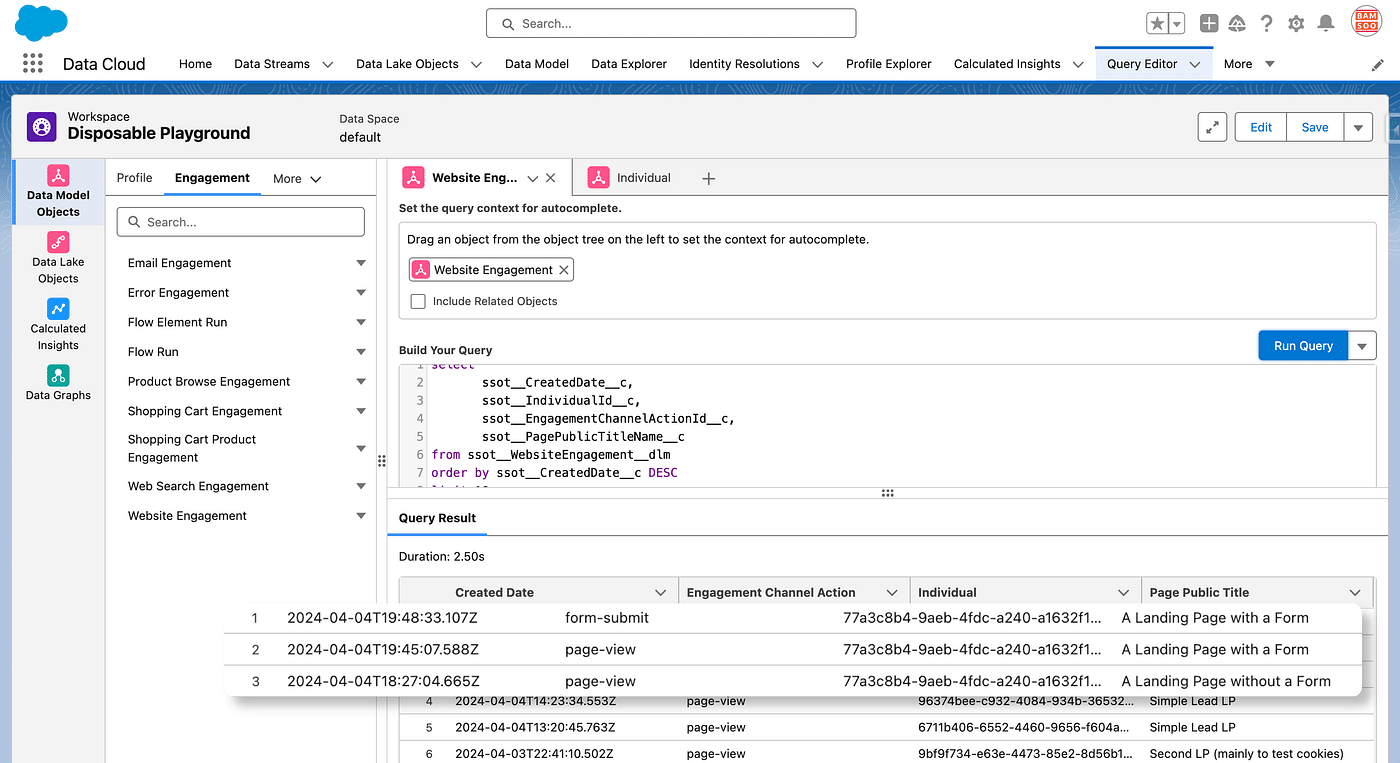Add a new query tab
This screenshot has width=1400, height=763.
[x=708, y=178]
